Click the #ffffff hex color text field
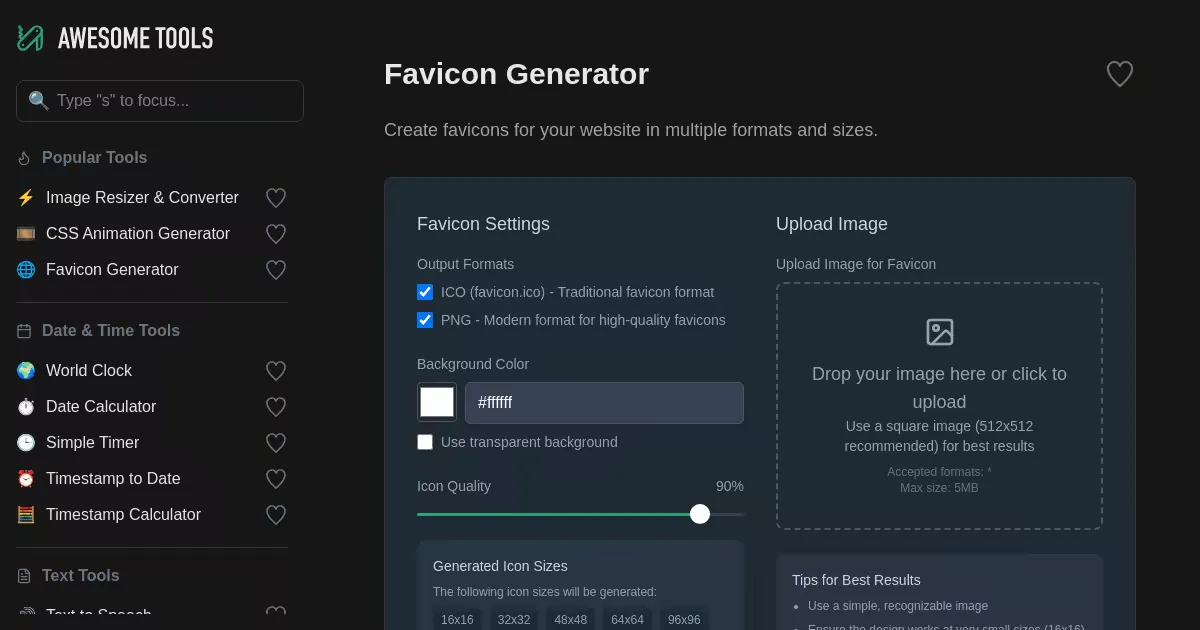This screenshot has height=630, width=1200. tap(604, 403)
